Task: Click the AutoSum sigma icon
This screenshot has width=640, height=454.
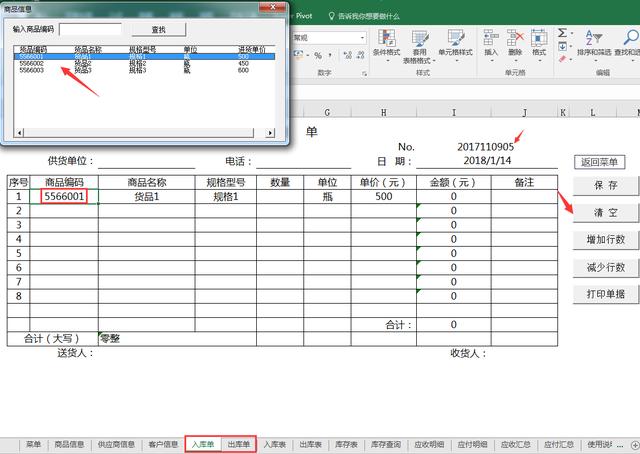Action: tap(562, 32)
